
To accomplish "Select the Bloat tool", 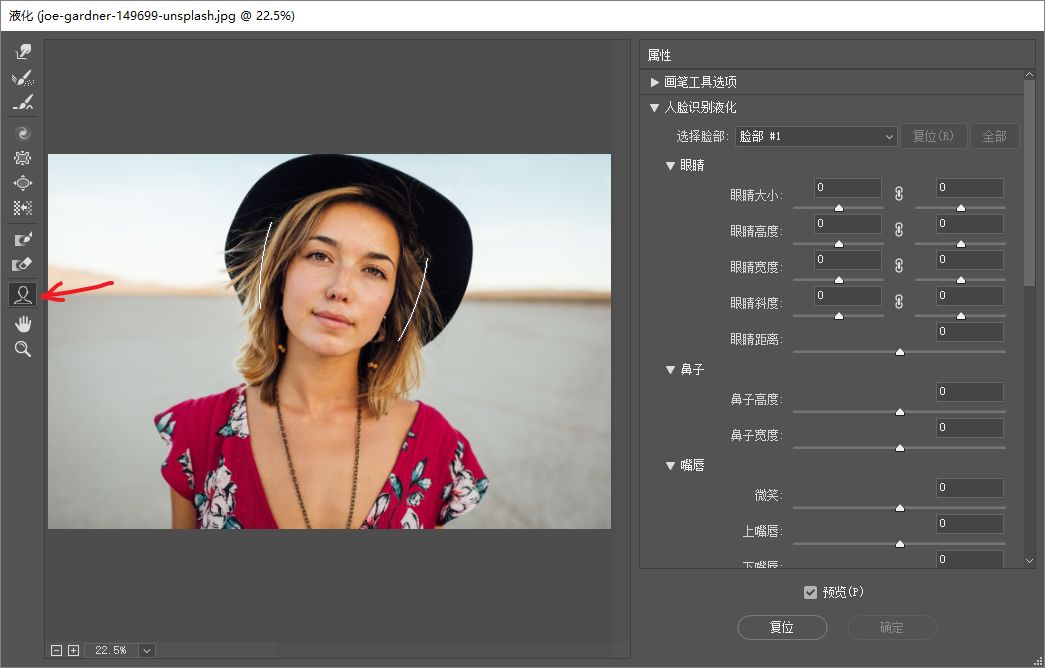I will [x=22, y=183].
